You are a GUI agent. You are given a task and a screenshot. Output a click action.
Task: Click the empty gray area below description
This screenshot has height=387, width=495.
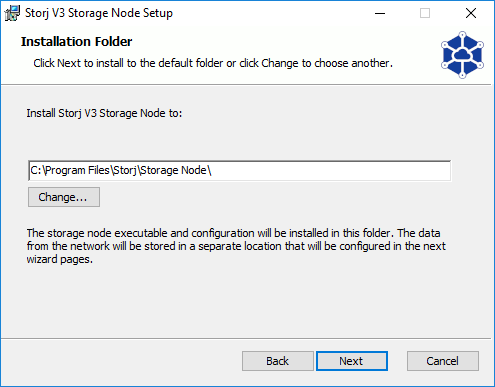pos(247,302)
